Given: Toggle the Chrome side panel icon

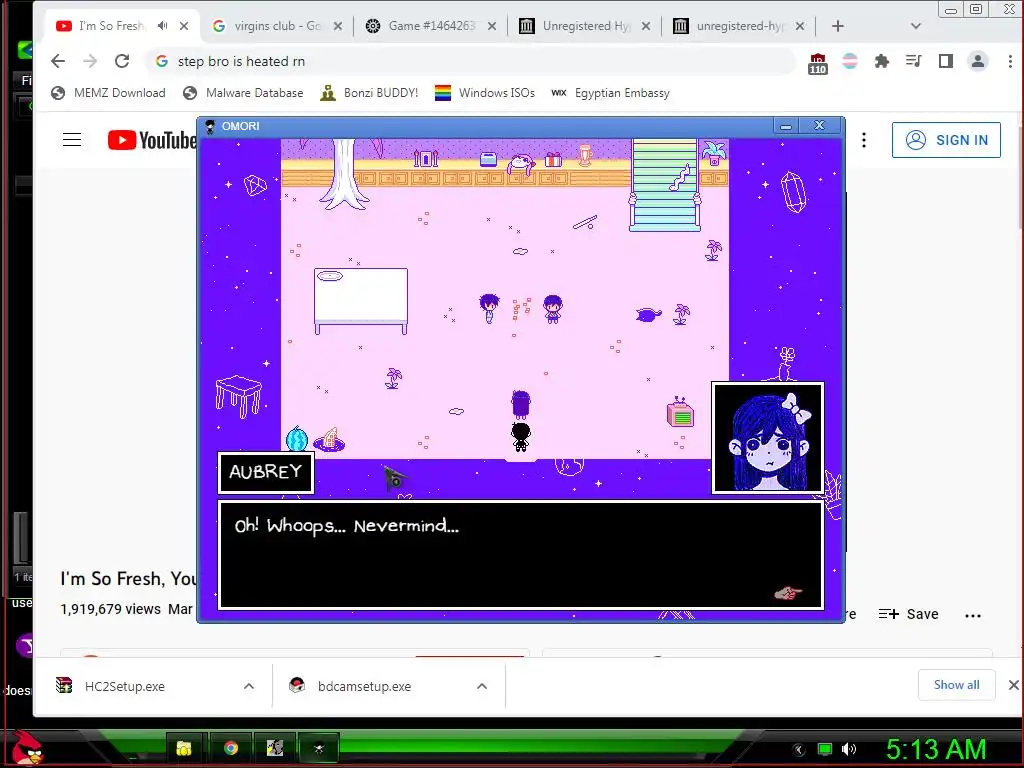Looking at the screenshot, I should tap(946, 61).
